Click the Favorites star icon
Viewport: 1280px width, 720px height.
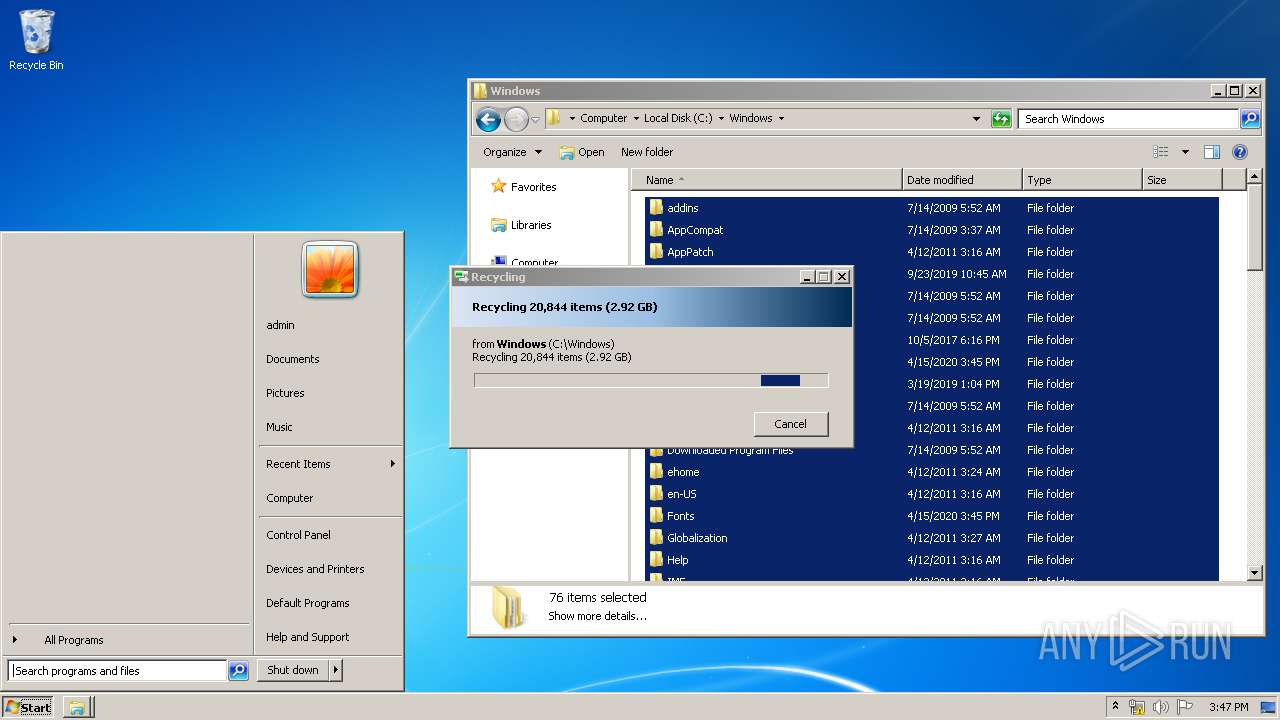499,186
